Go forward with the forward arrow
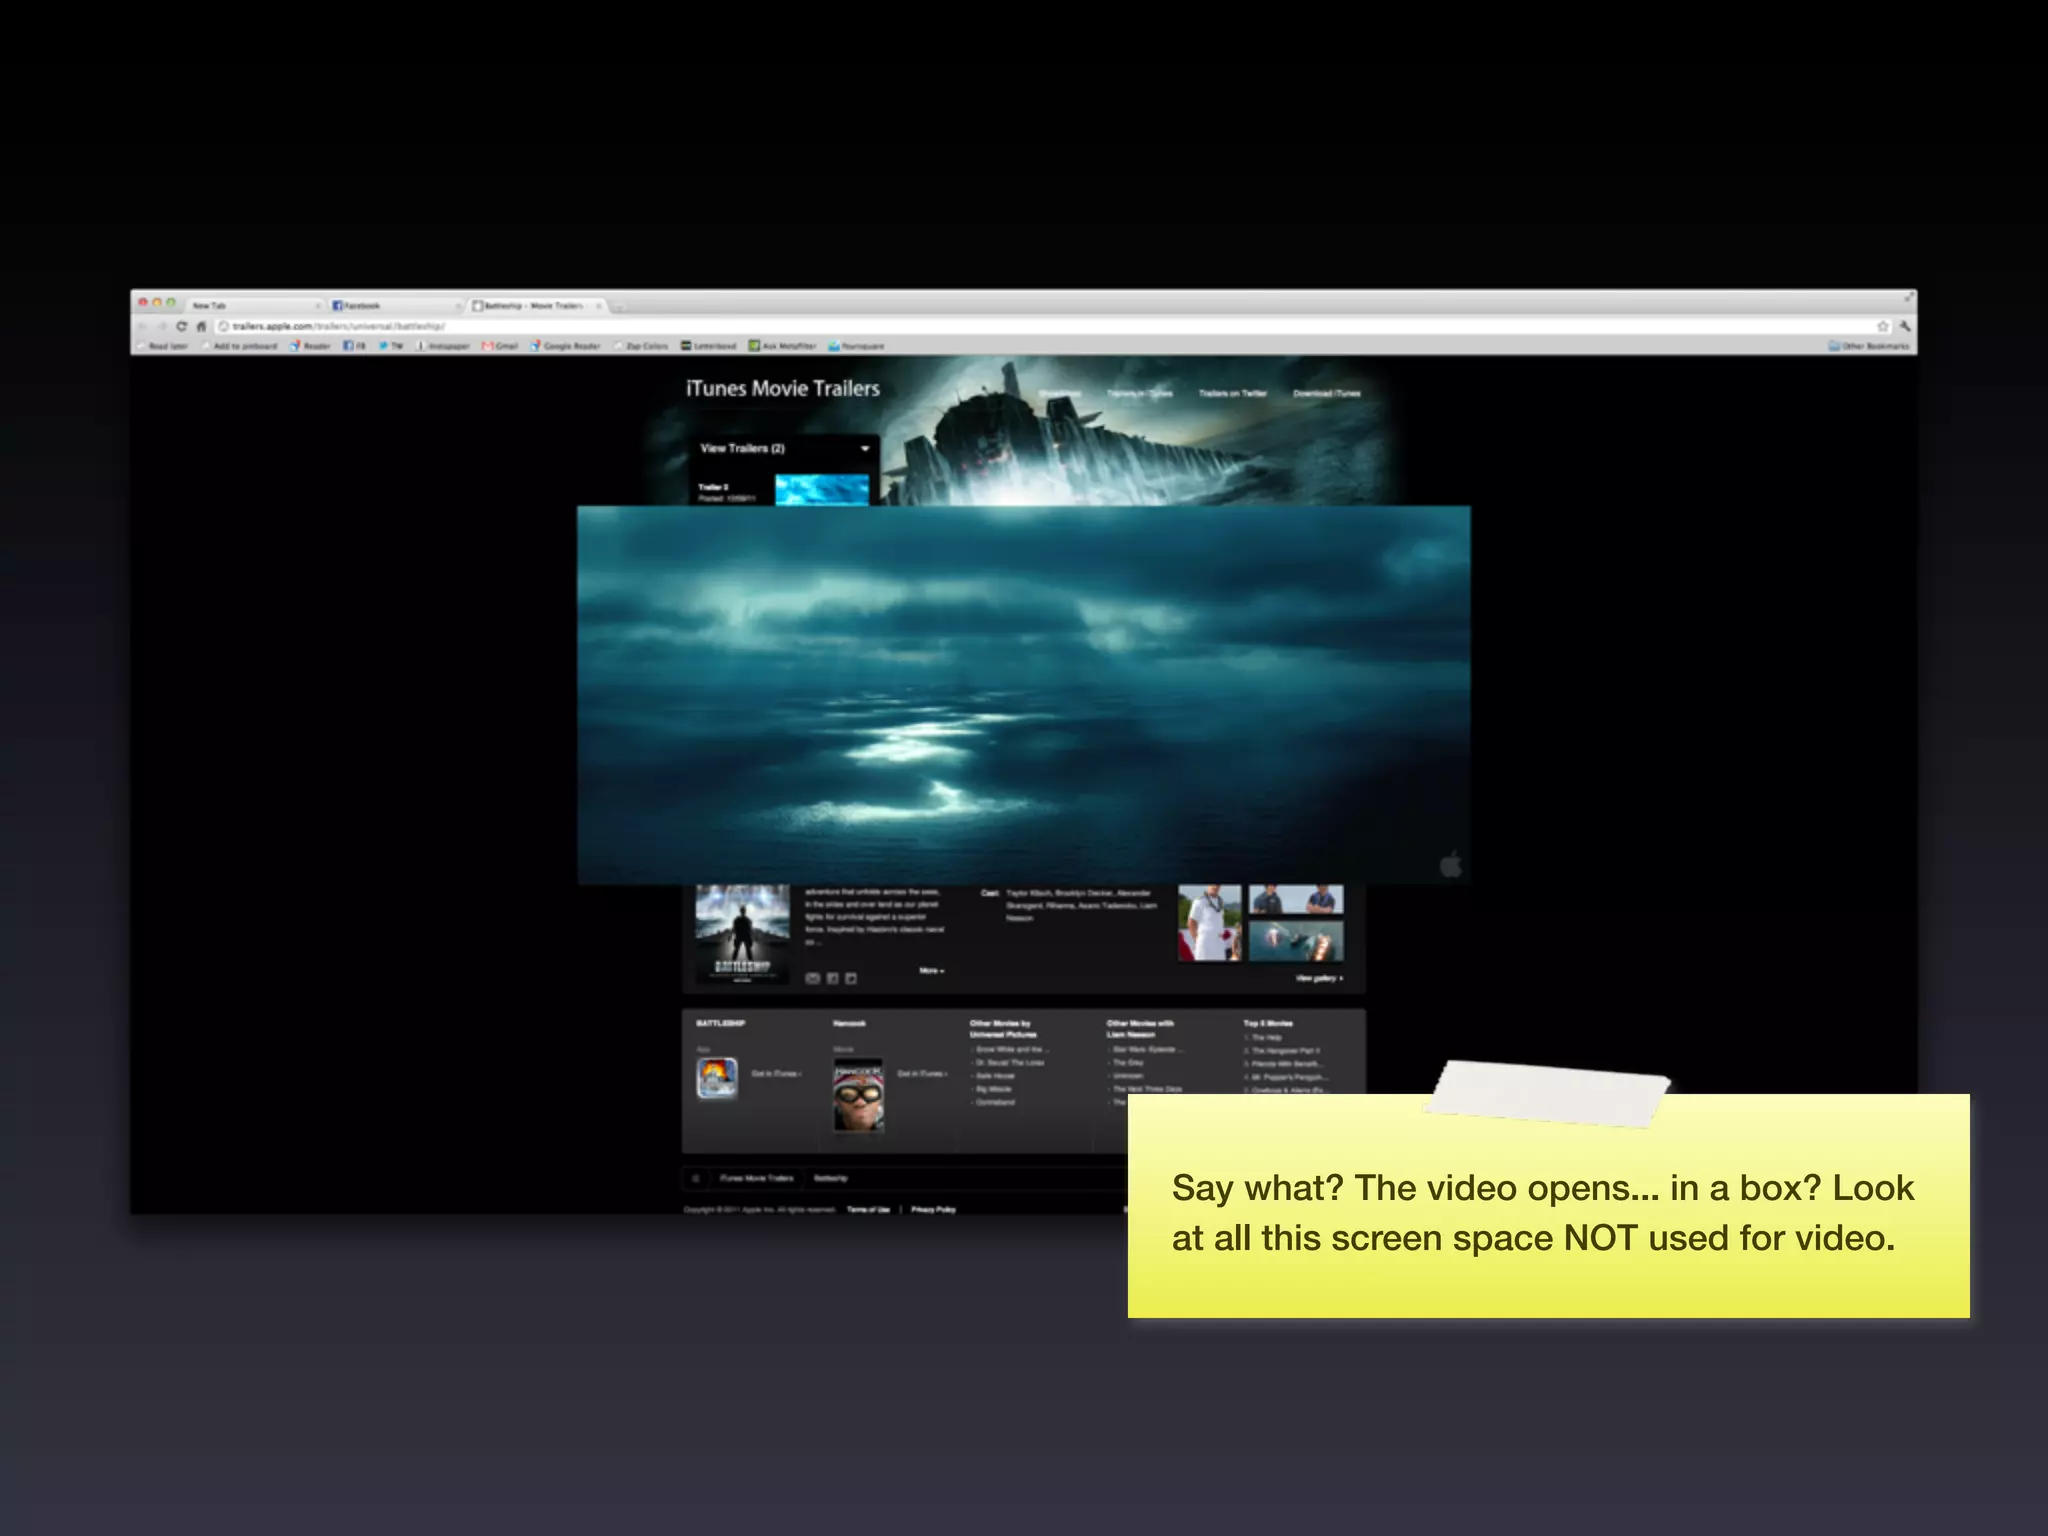 [x=162, y=326]
